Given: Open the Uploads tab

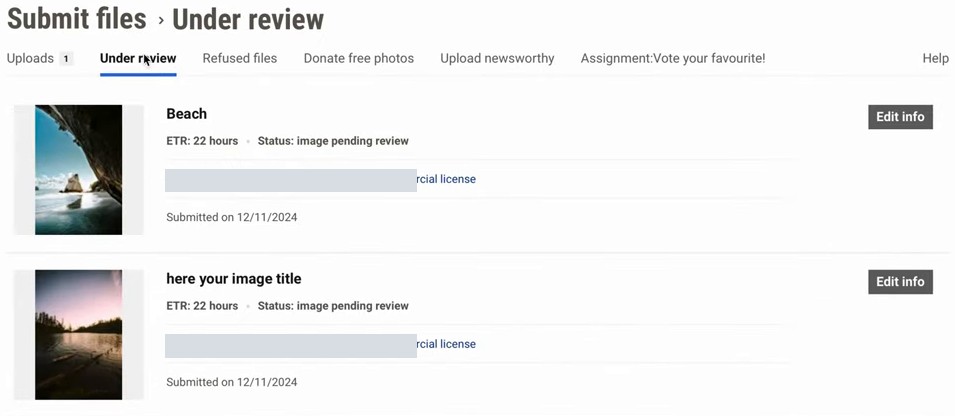Looking at the screenshot, I should [30, 58].
